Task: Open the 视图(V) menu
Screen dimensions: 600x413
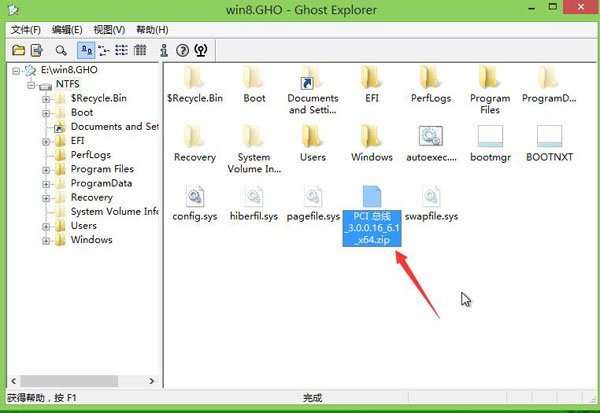Action: tap(109, 30)
